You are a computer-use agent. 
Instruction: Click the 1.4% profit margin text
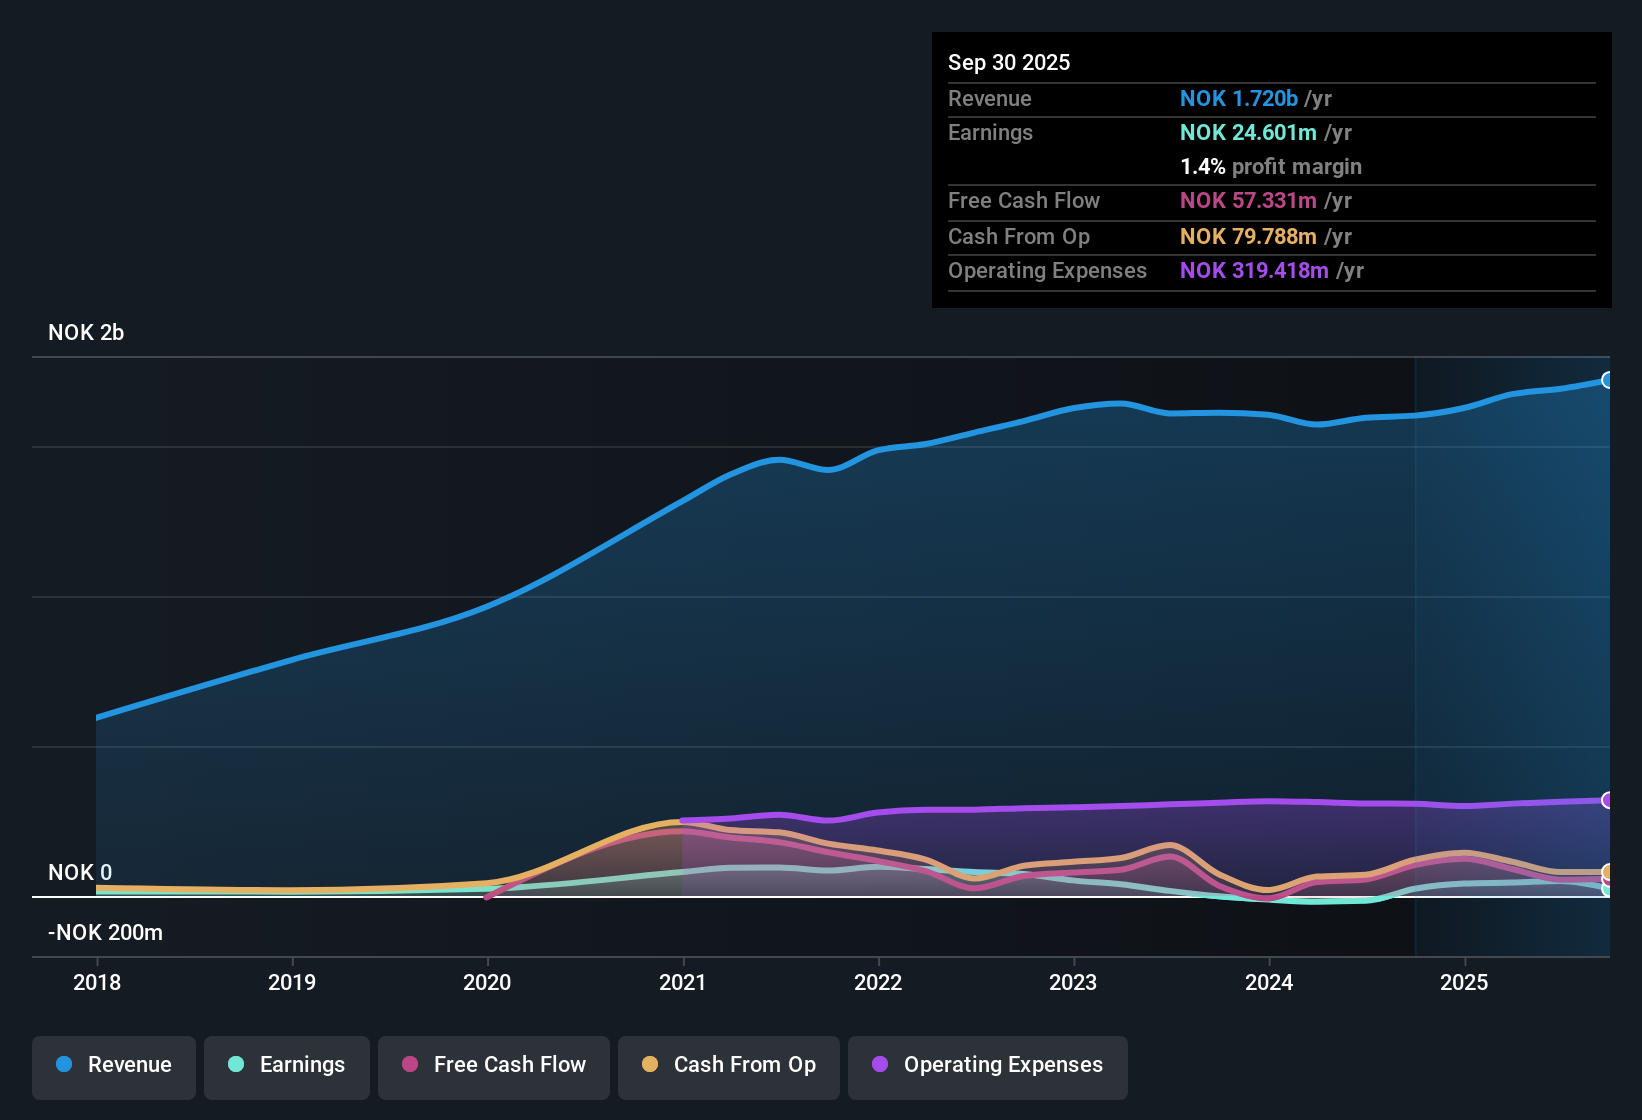pos(1271,166)
